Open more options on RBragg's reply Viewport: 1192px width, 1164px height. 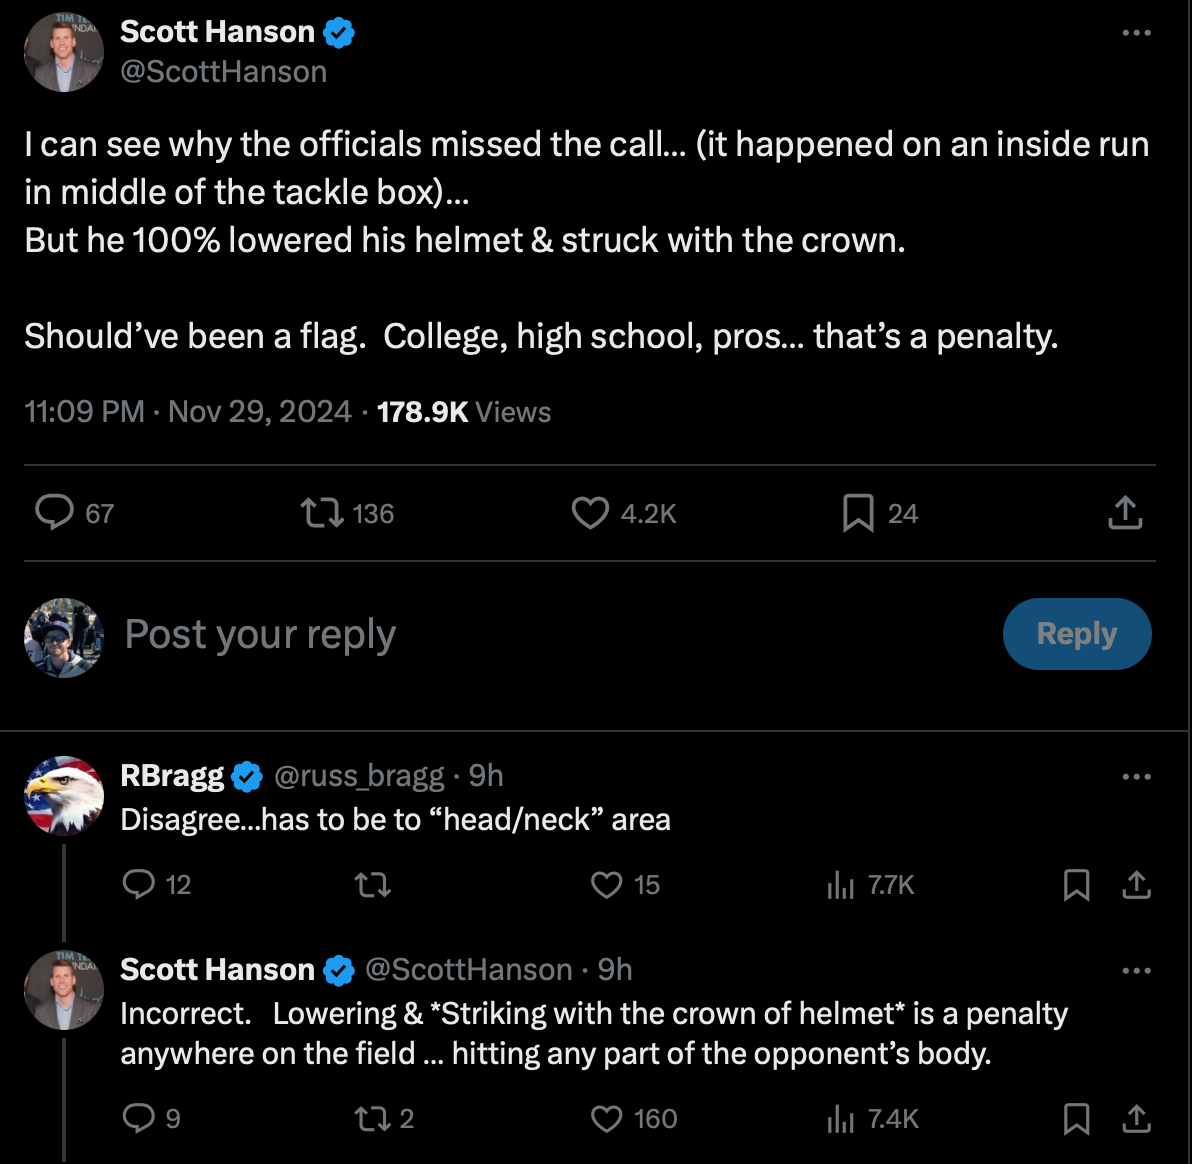click(1136, 776)
